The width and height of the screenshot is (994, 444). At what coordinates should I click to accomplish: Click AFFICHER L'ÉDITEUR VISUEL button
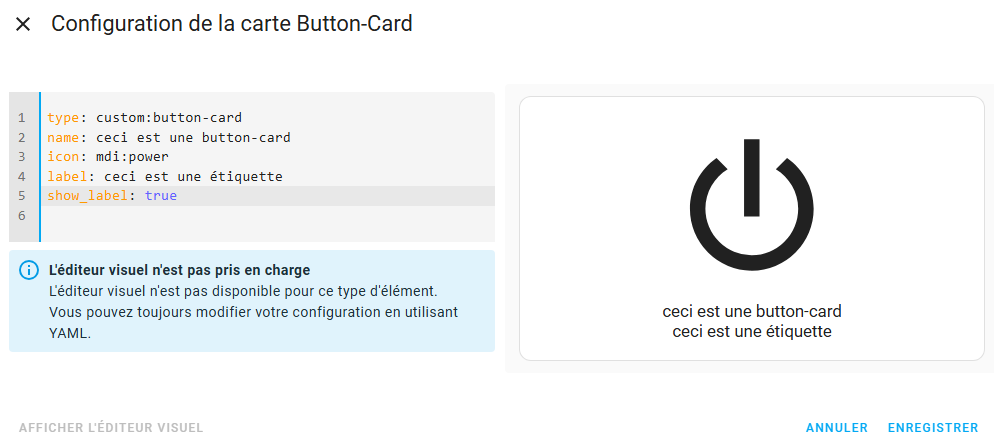[111, 428]
